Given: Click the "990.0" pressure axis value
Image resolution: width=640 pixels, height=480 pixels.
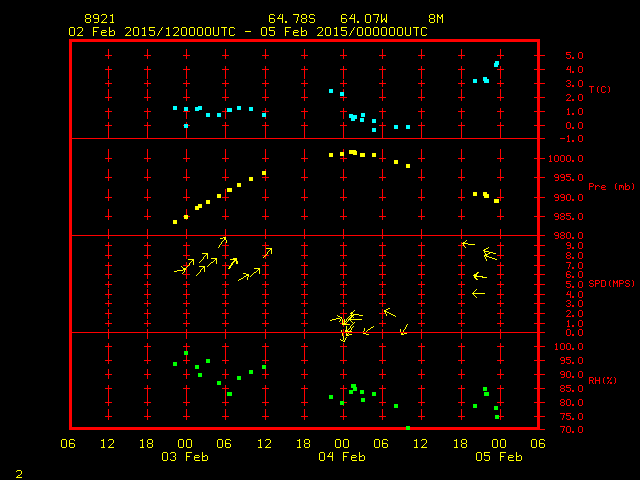Looking at the screenshot, I should click(x=569, y=198).
